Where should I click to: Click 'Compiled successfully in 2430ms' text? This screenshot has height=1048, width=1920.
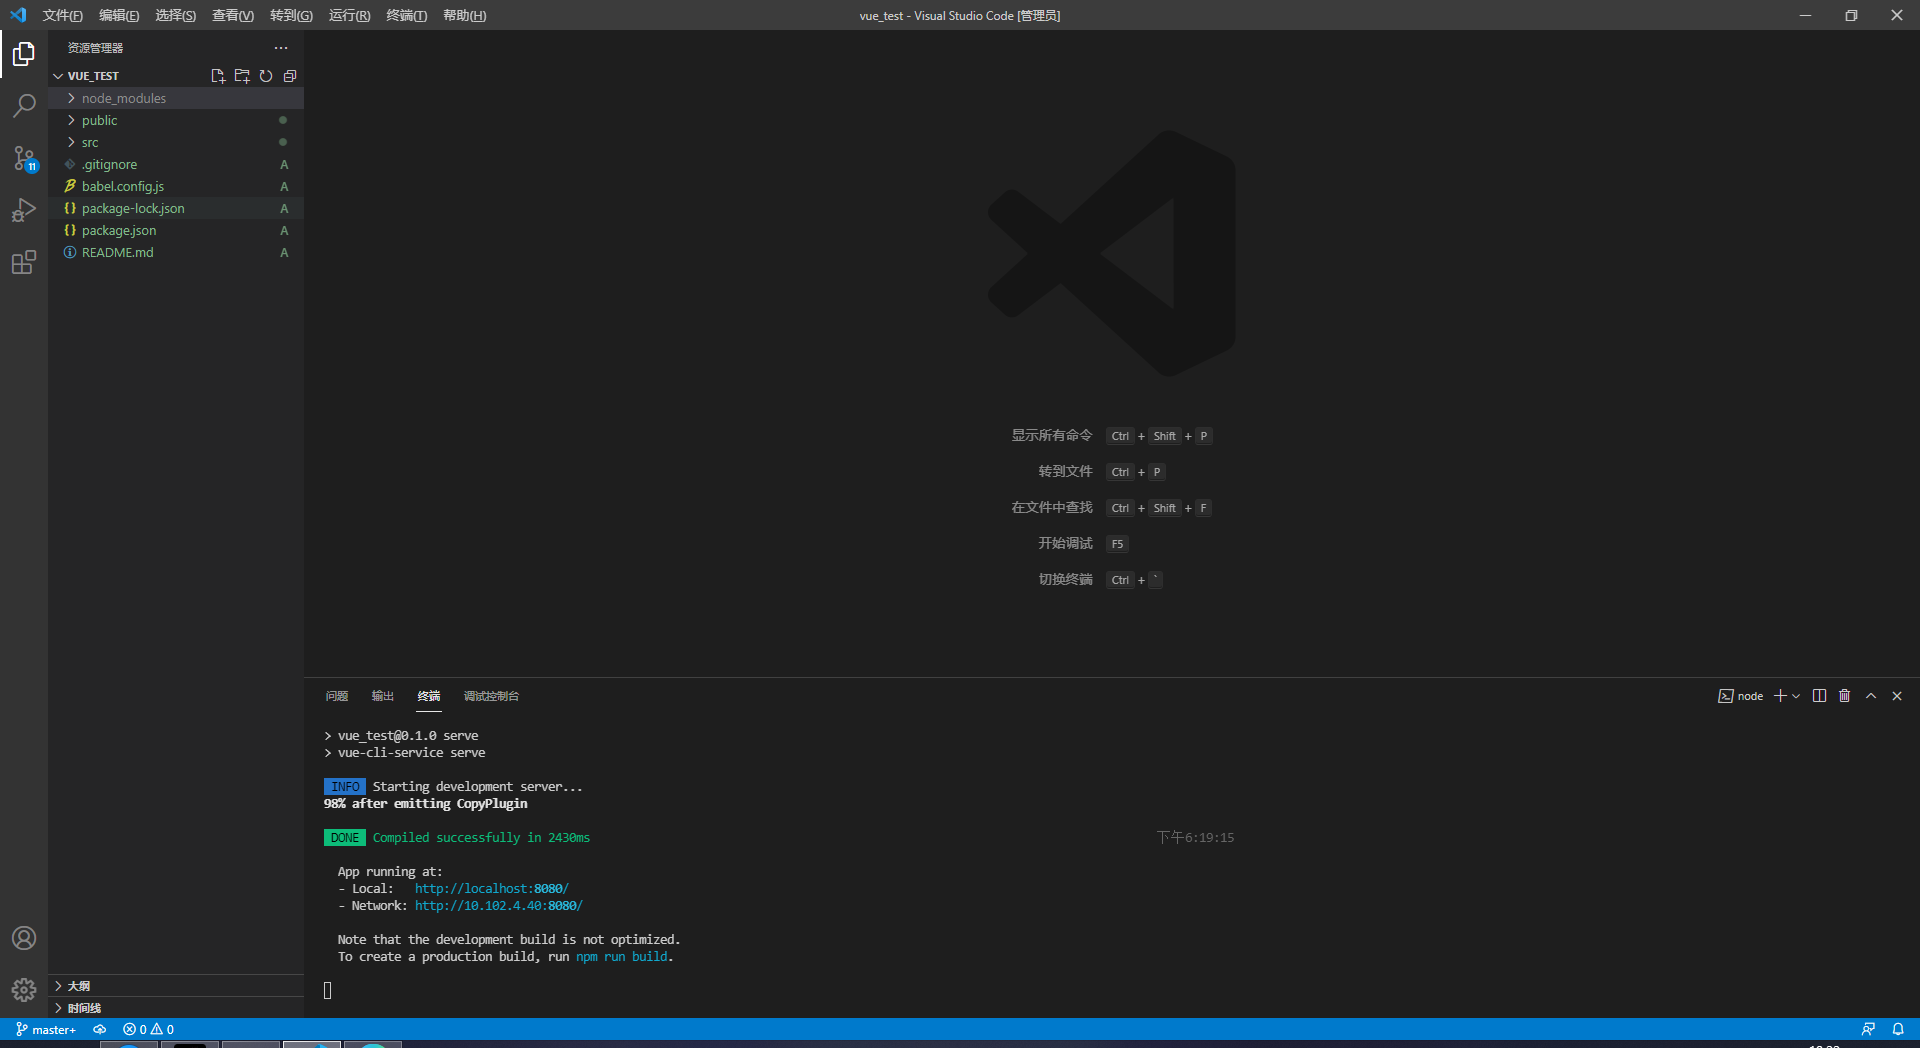[x=481, y=837]
